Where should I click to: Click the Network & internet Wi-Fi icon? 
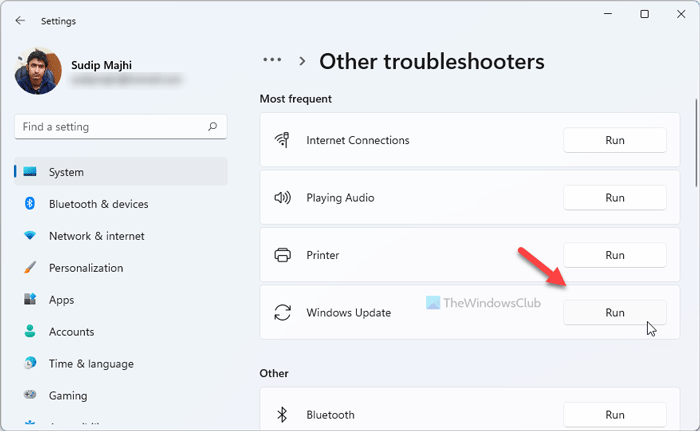coord(30,236)
